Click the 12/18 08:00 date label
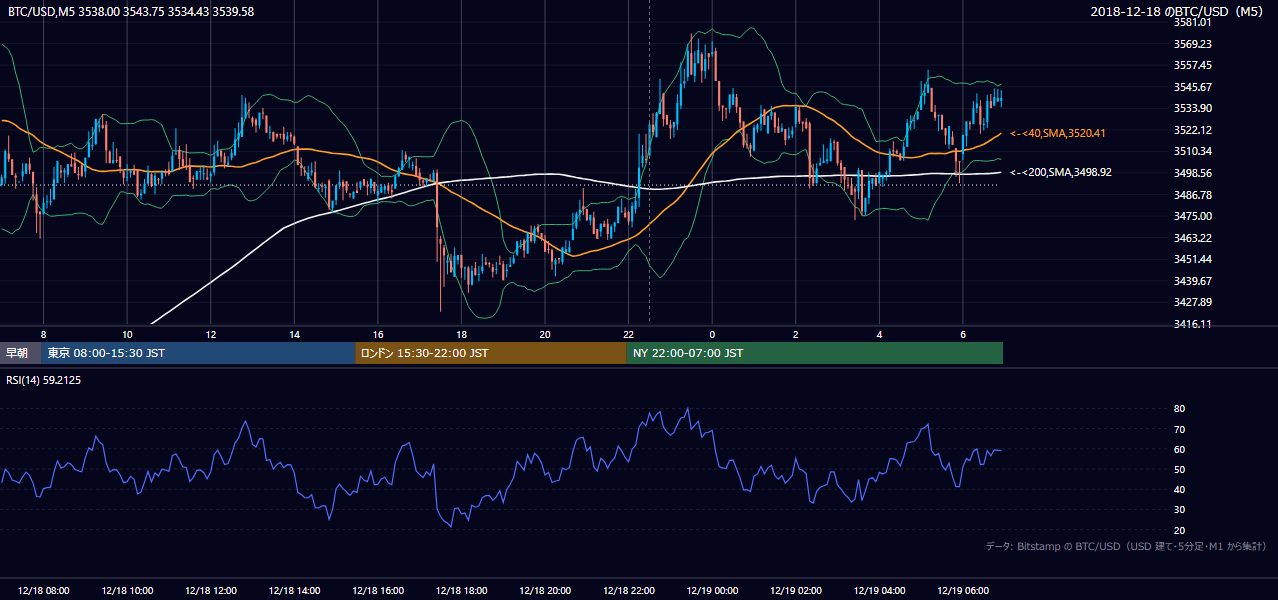 click(x=43, y=591)
